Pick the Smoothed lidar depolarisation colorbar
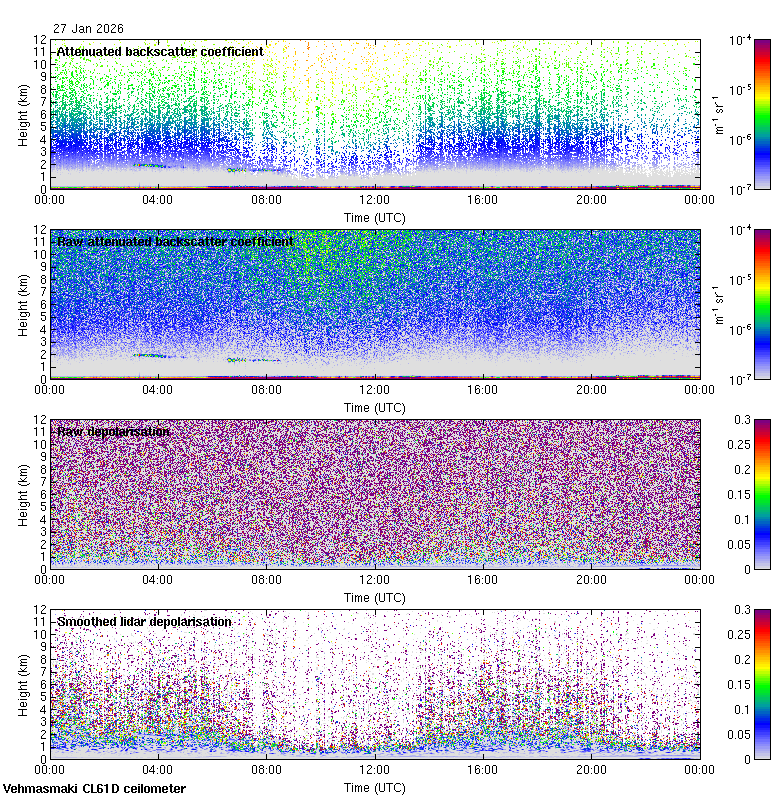Image resolution: width=780 pixels, height=800 pixels. (x=734, y=684)
